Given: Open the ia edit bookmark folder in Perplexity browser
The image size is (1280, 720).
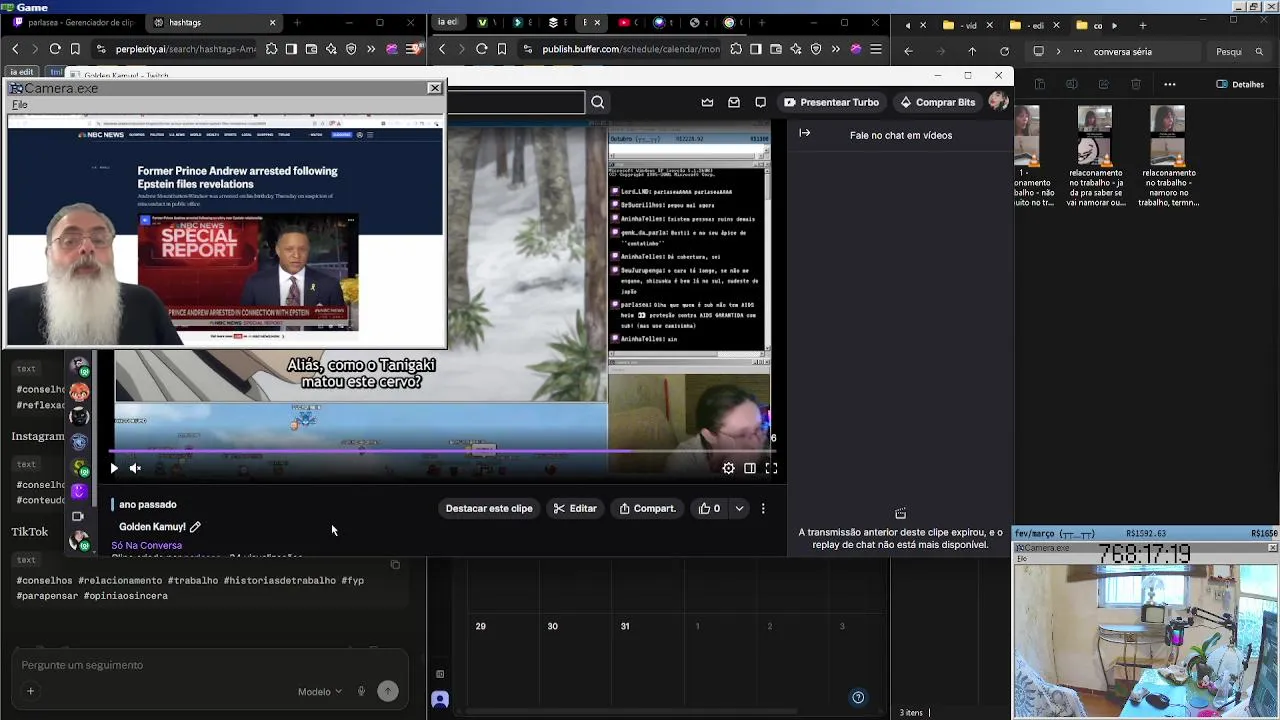Looking at the screenshot, I should [x=21, y=72].
